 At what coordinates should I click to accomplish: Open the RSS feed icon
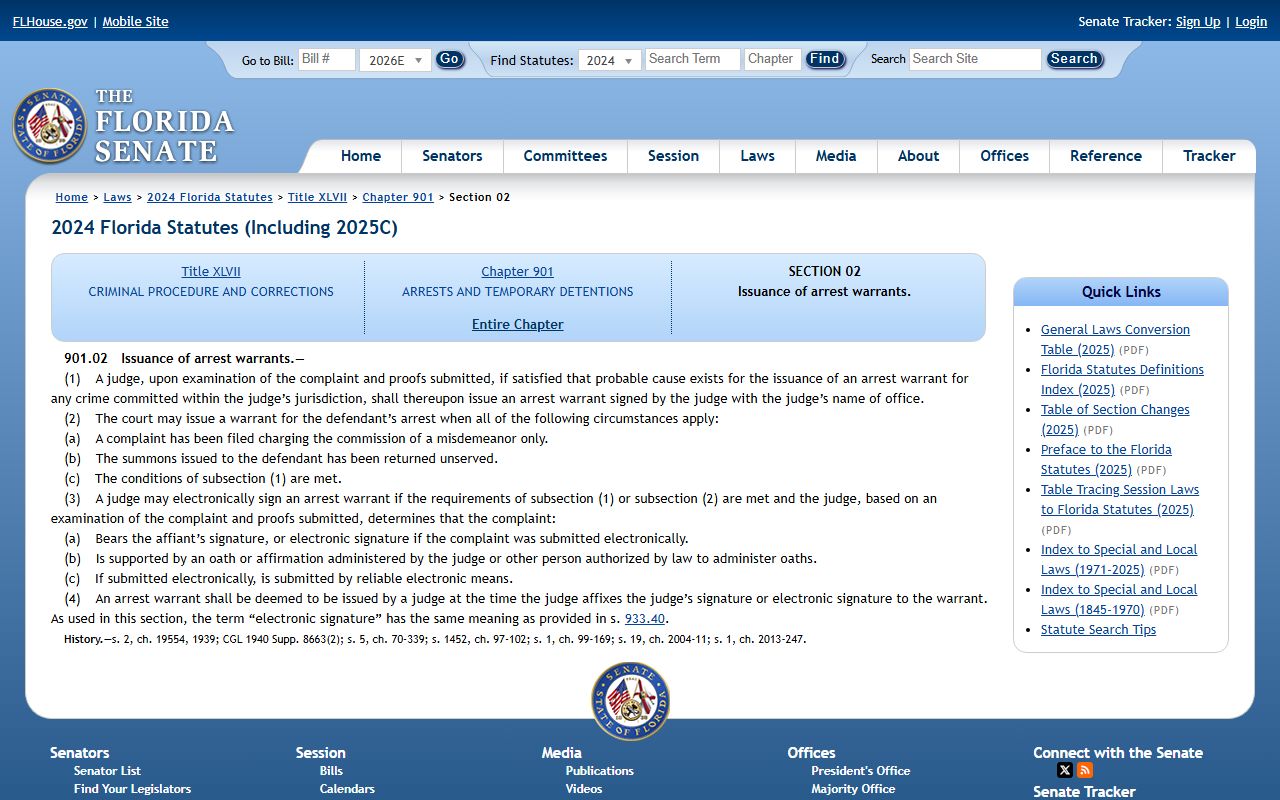pos(1085,770)
